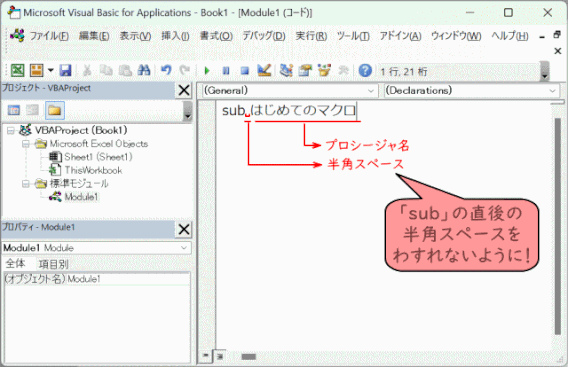Viewport: 568px width, 367px height.
Task: Select VBAProject (Book1) in the tree
Action: (81, 130)
